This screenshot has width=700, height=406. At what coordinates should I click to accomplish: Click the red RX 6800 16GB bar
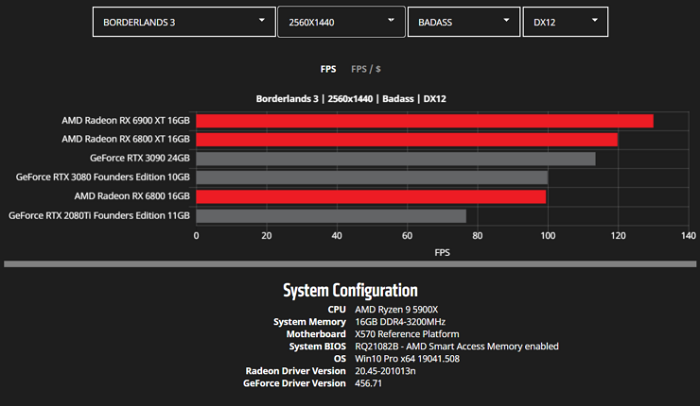click(370, 196)
